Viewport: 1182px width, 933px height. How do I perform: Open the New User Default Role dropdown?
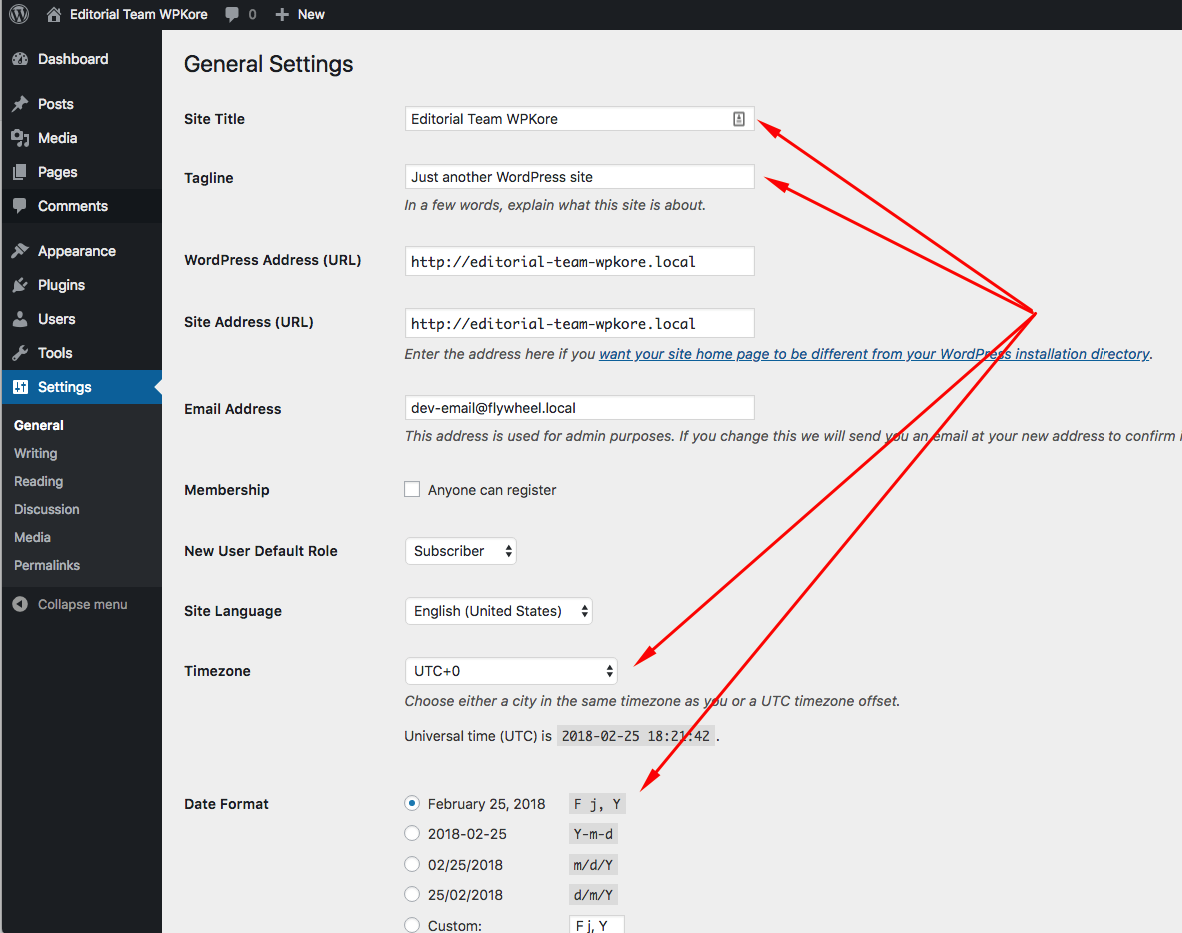point(461,551)
